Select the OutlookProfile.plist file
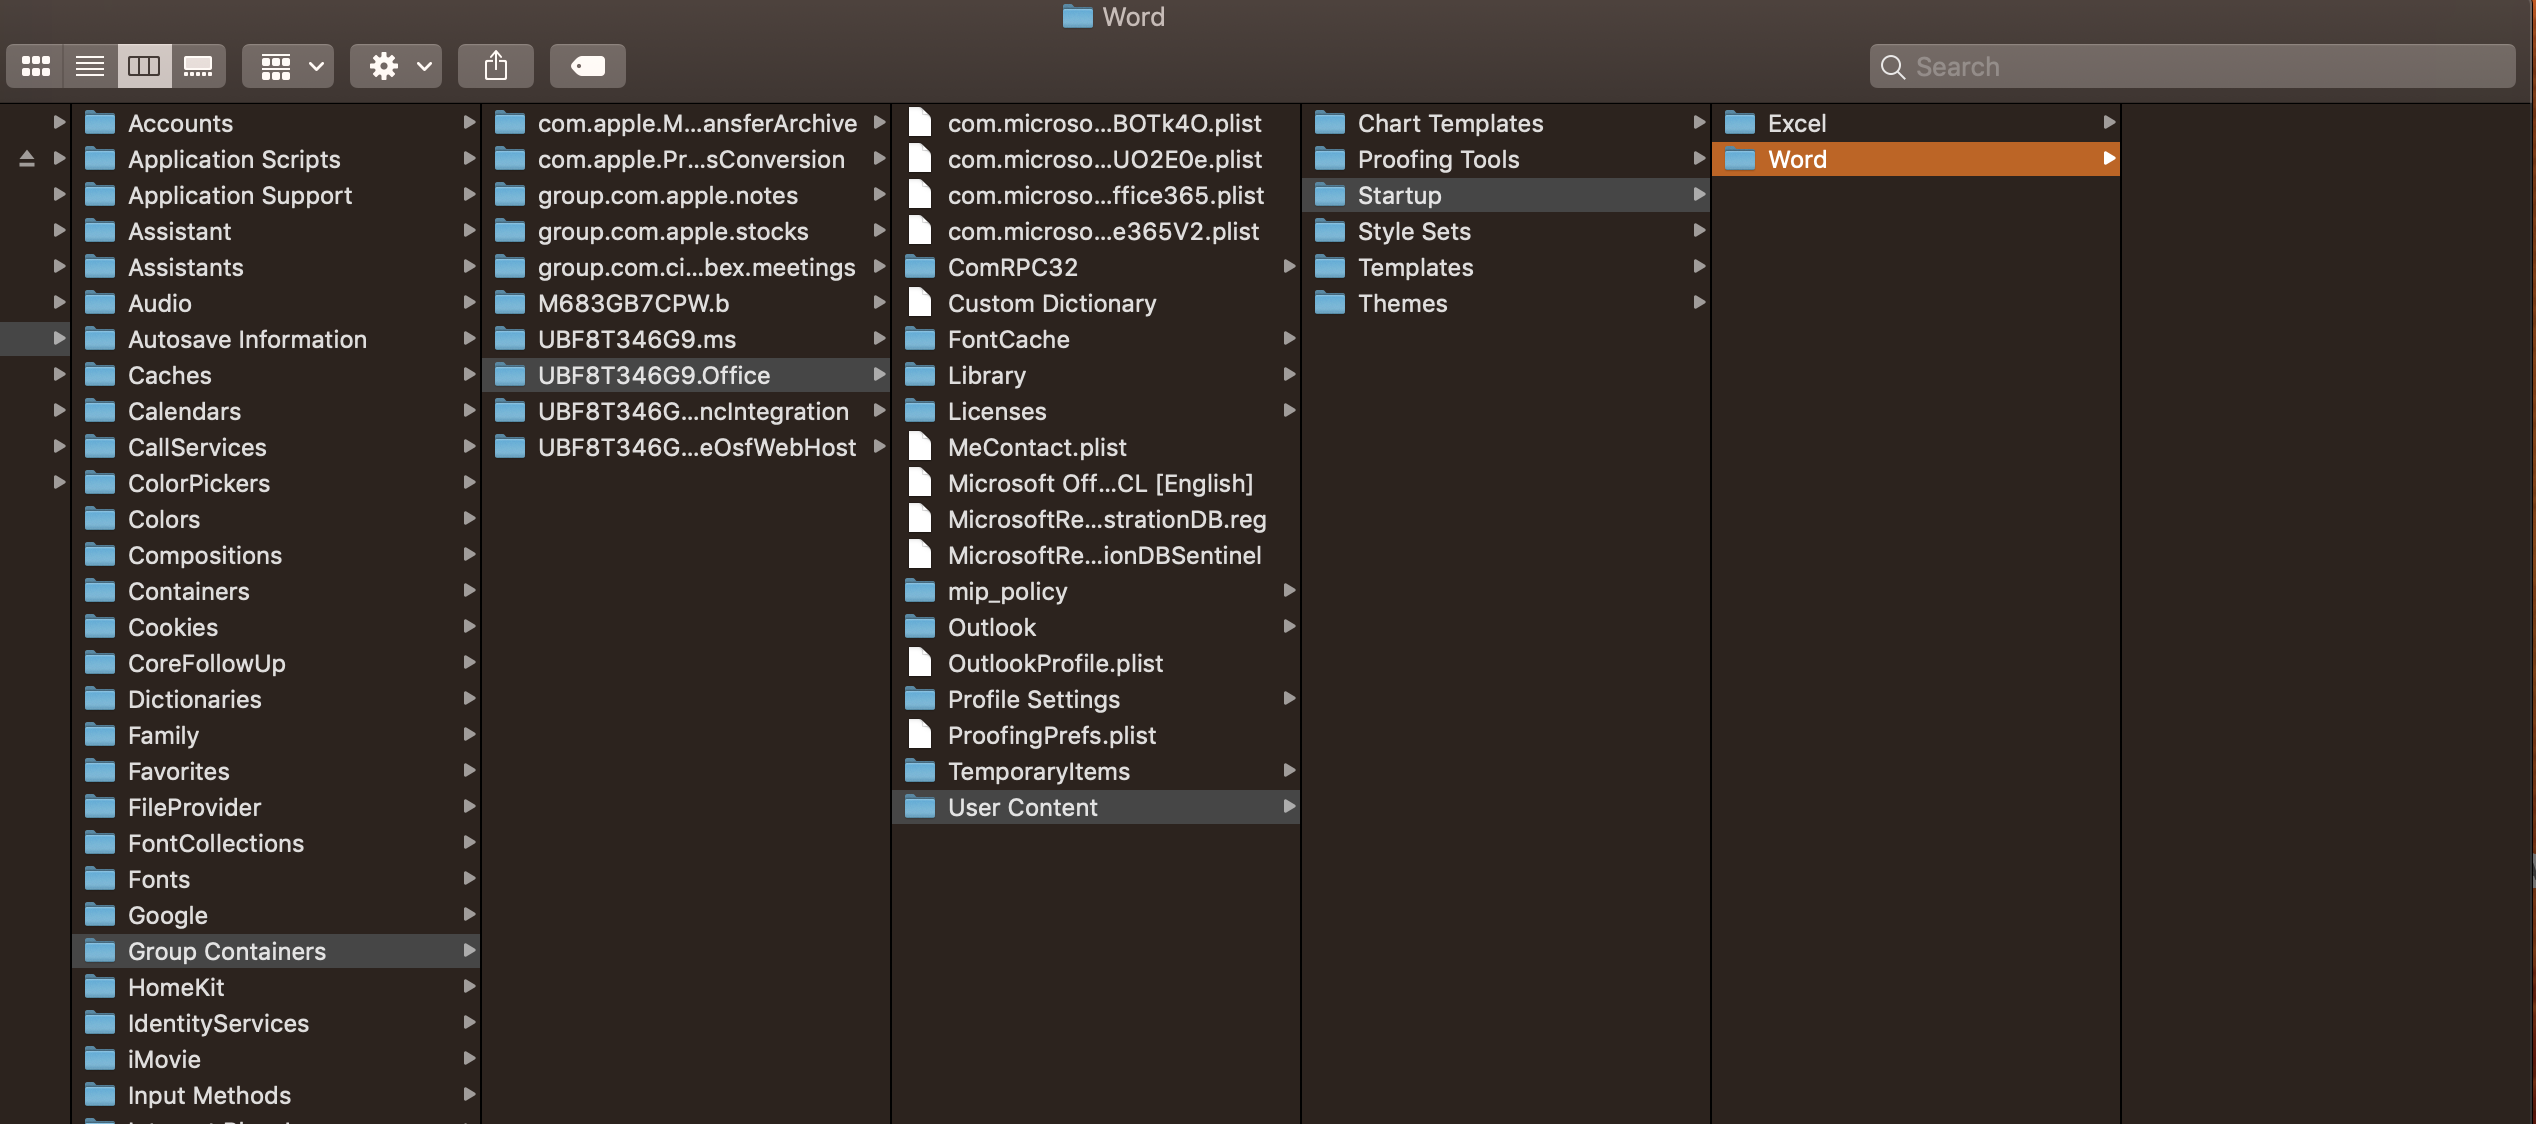 (1096, 663)
